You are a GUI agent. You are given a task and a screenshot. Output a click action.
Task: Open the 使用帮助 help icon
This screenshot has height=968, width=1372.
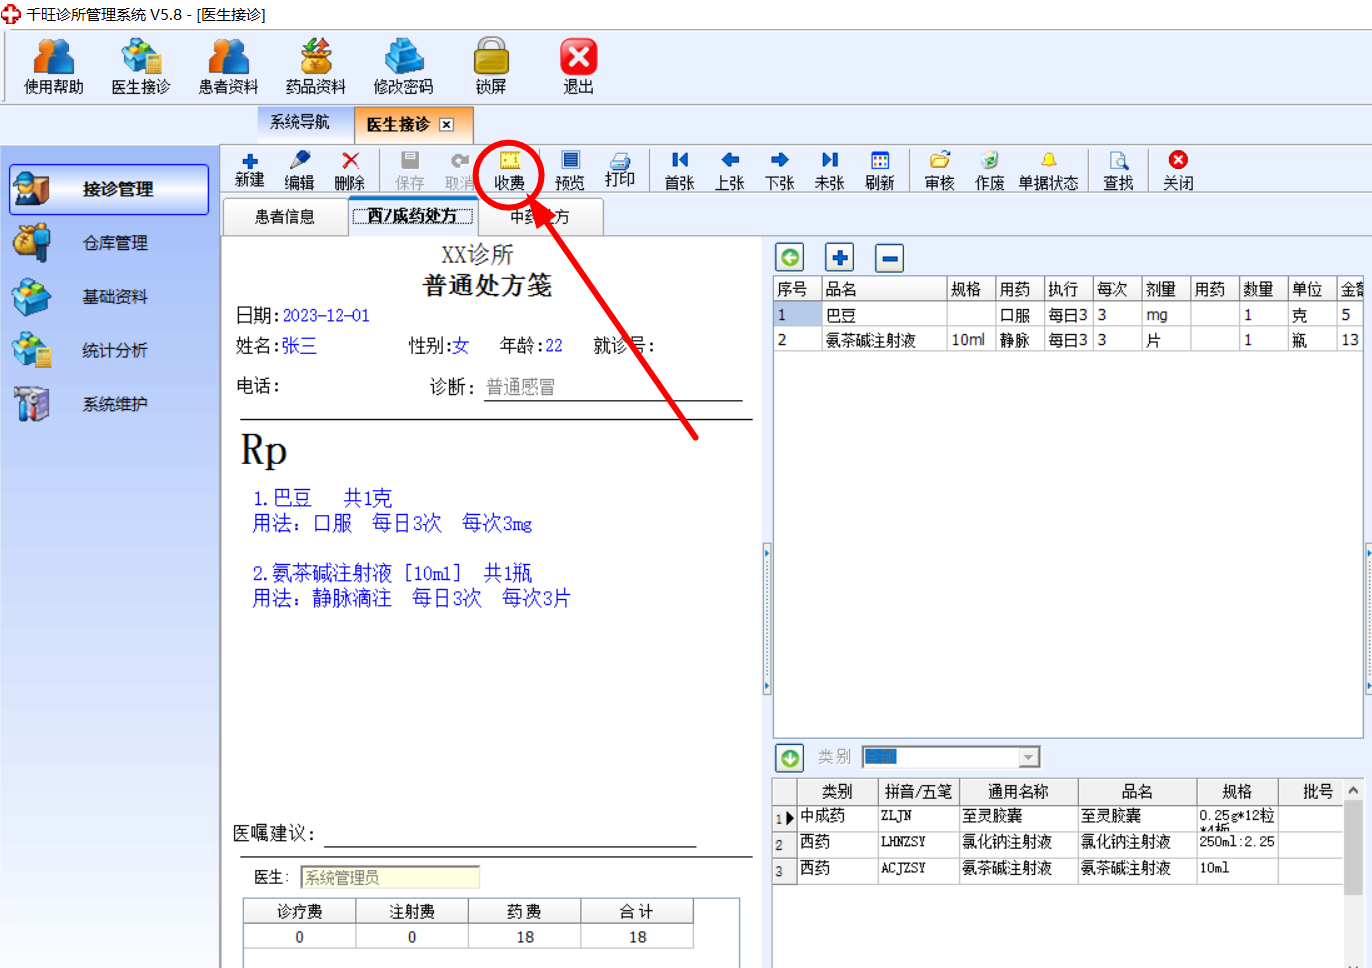coord(54,67)
